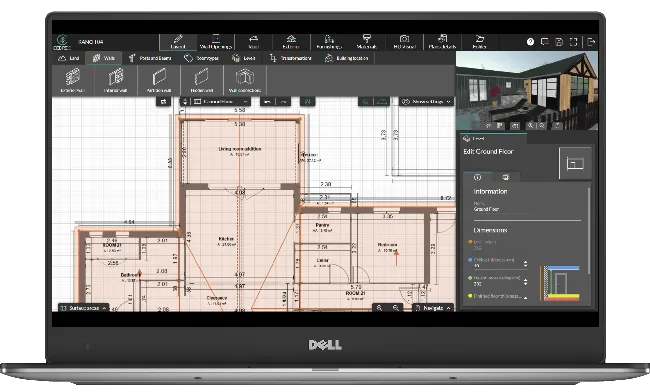Open the Plans details step
Image resolution: width=650 pixels, height=392 pixels.
[x=442, y=42]
